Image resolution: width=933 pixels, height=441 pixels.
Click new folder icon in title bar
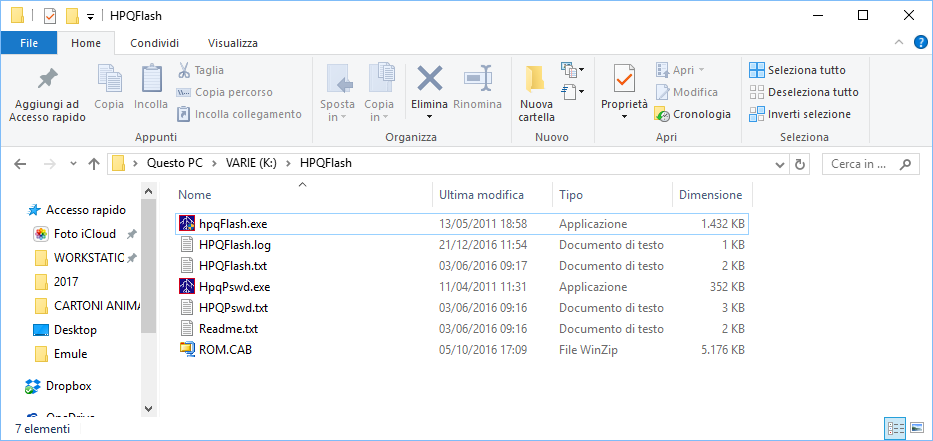(x=73, y=15)
